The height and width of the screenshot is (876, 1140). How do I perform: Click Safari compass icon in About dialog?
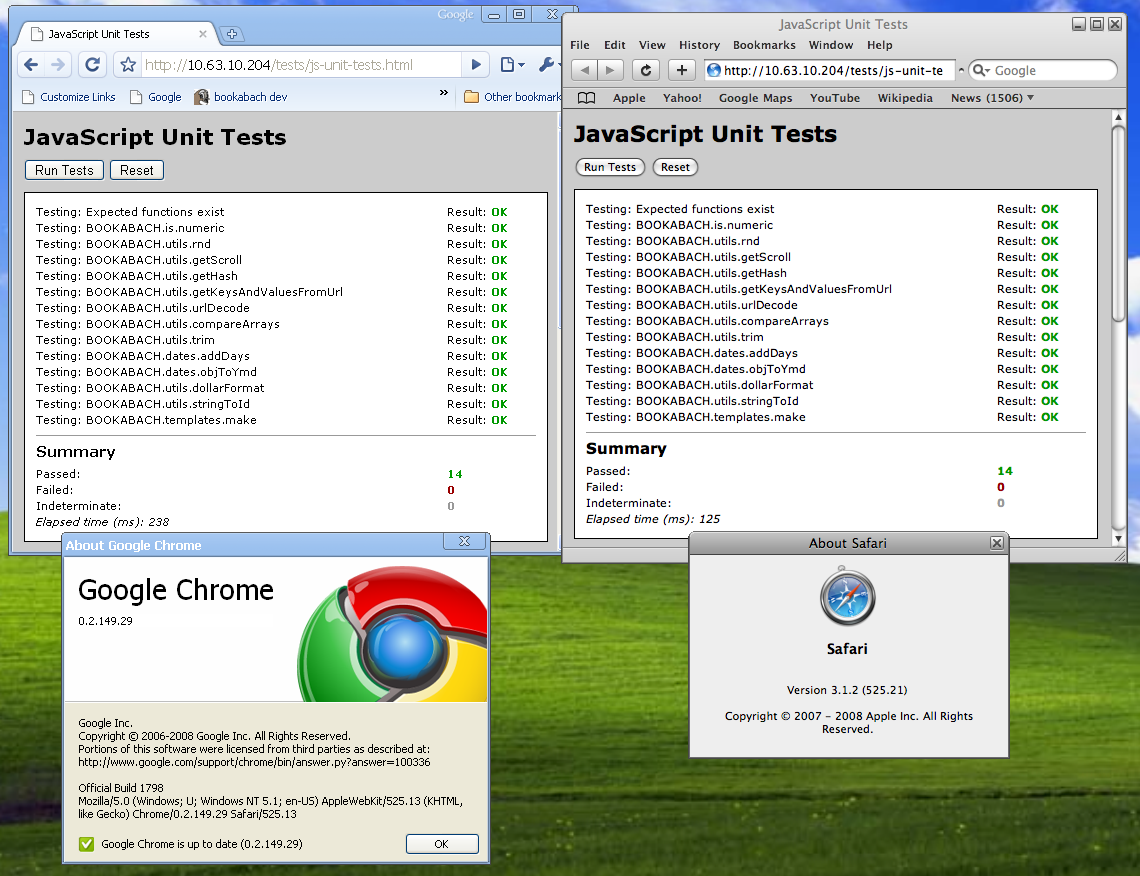(848, 598)
